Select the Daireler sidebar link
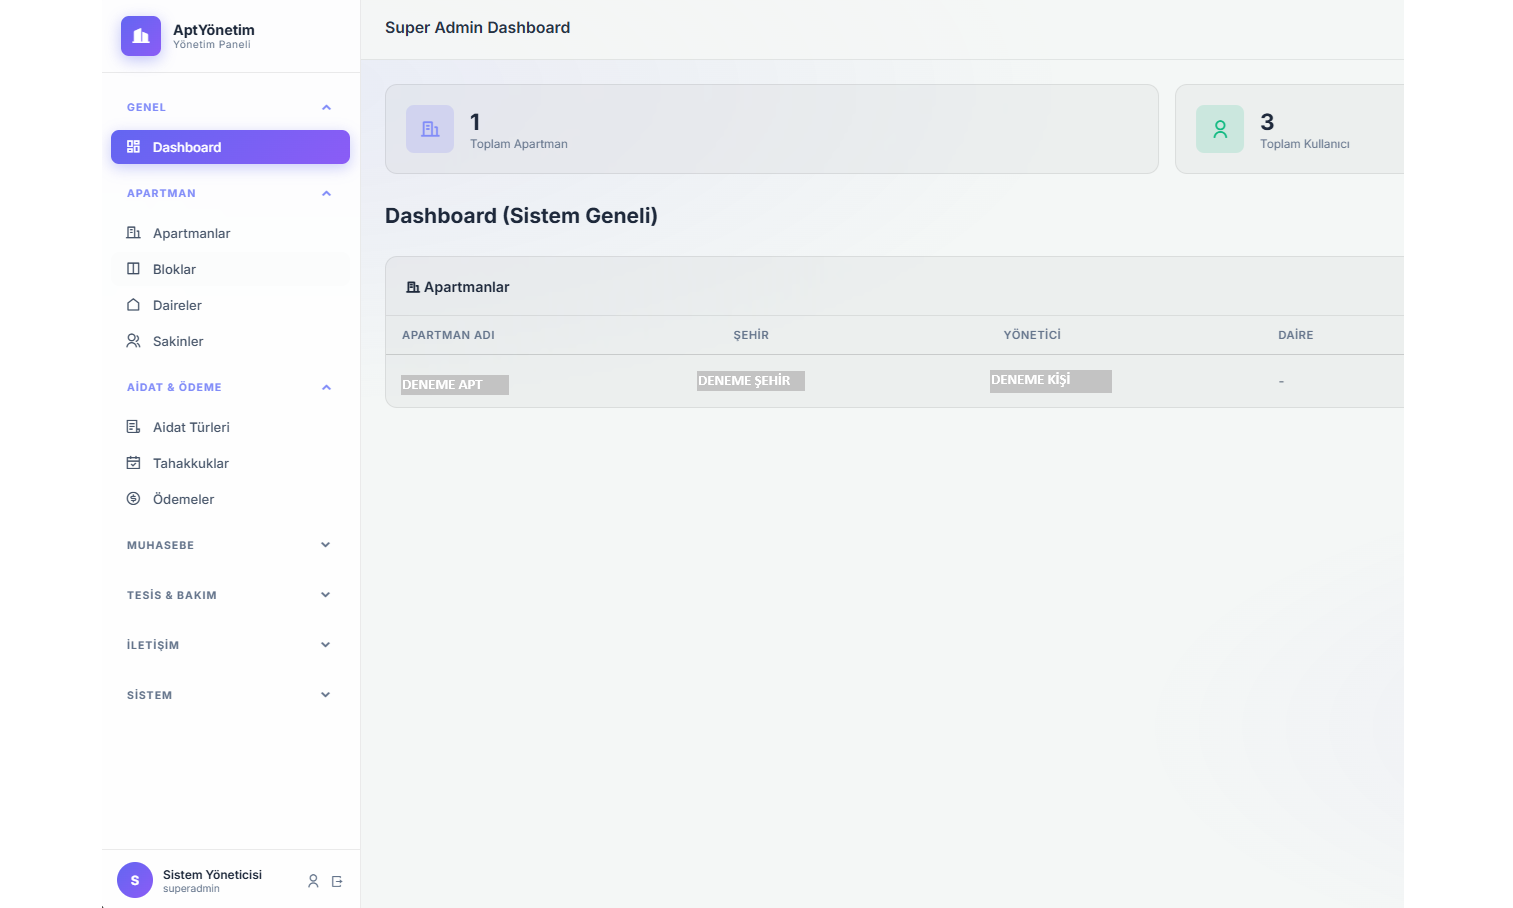Screen dimensions: 1513x908 (x=177, y=305)
